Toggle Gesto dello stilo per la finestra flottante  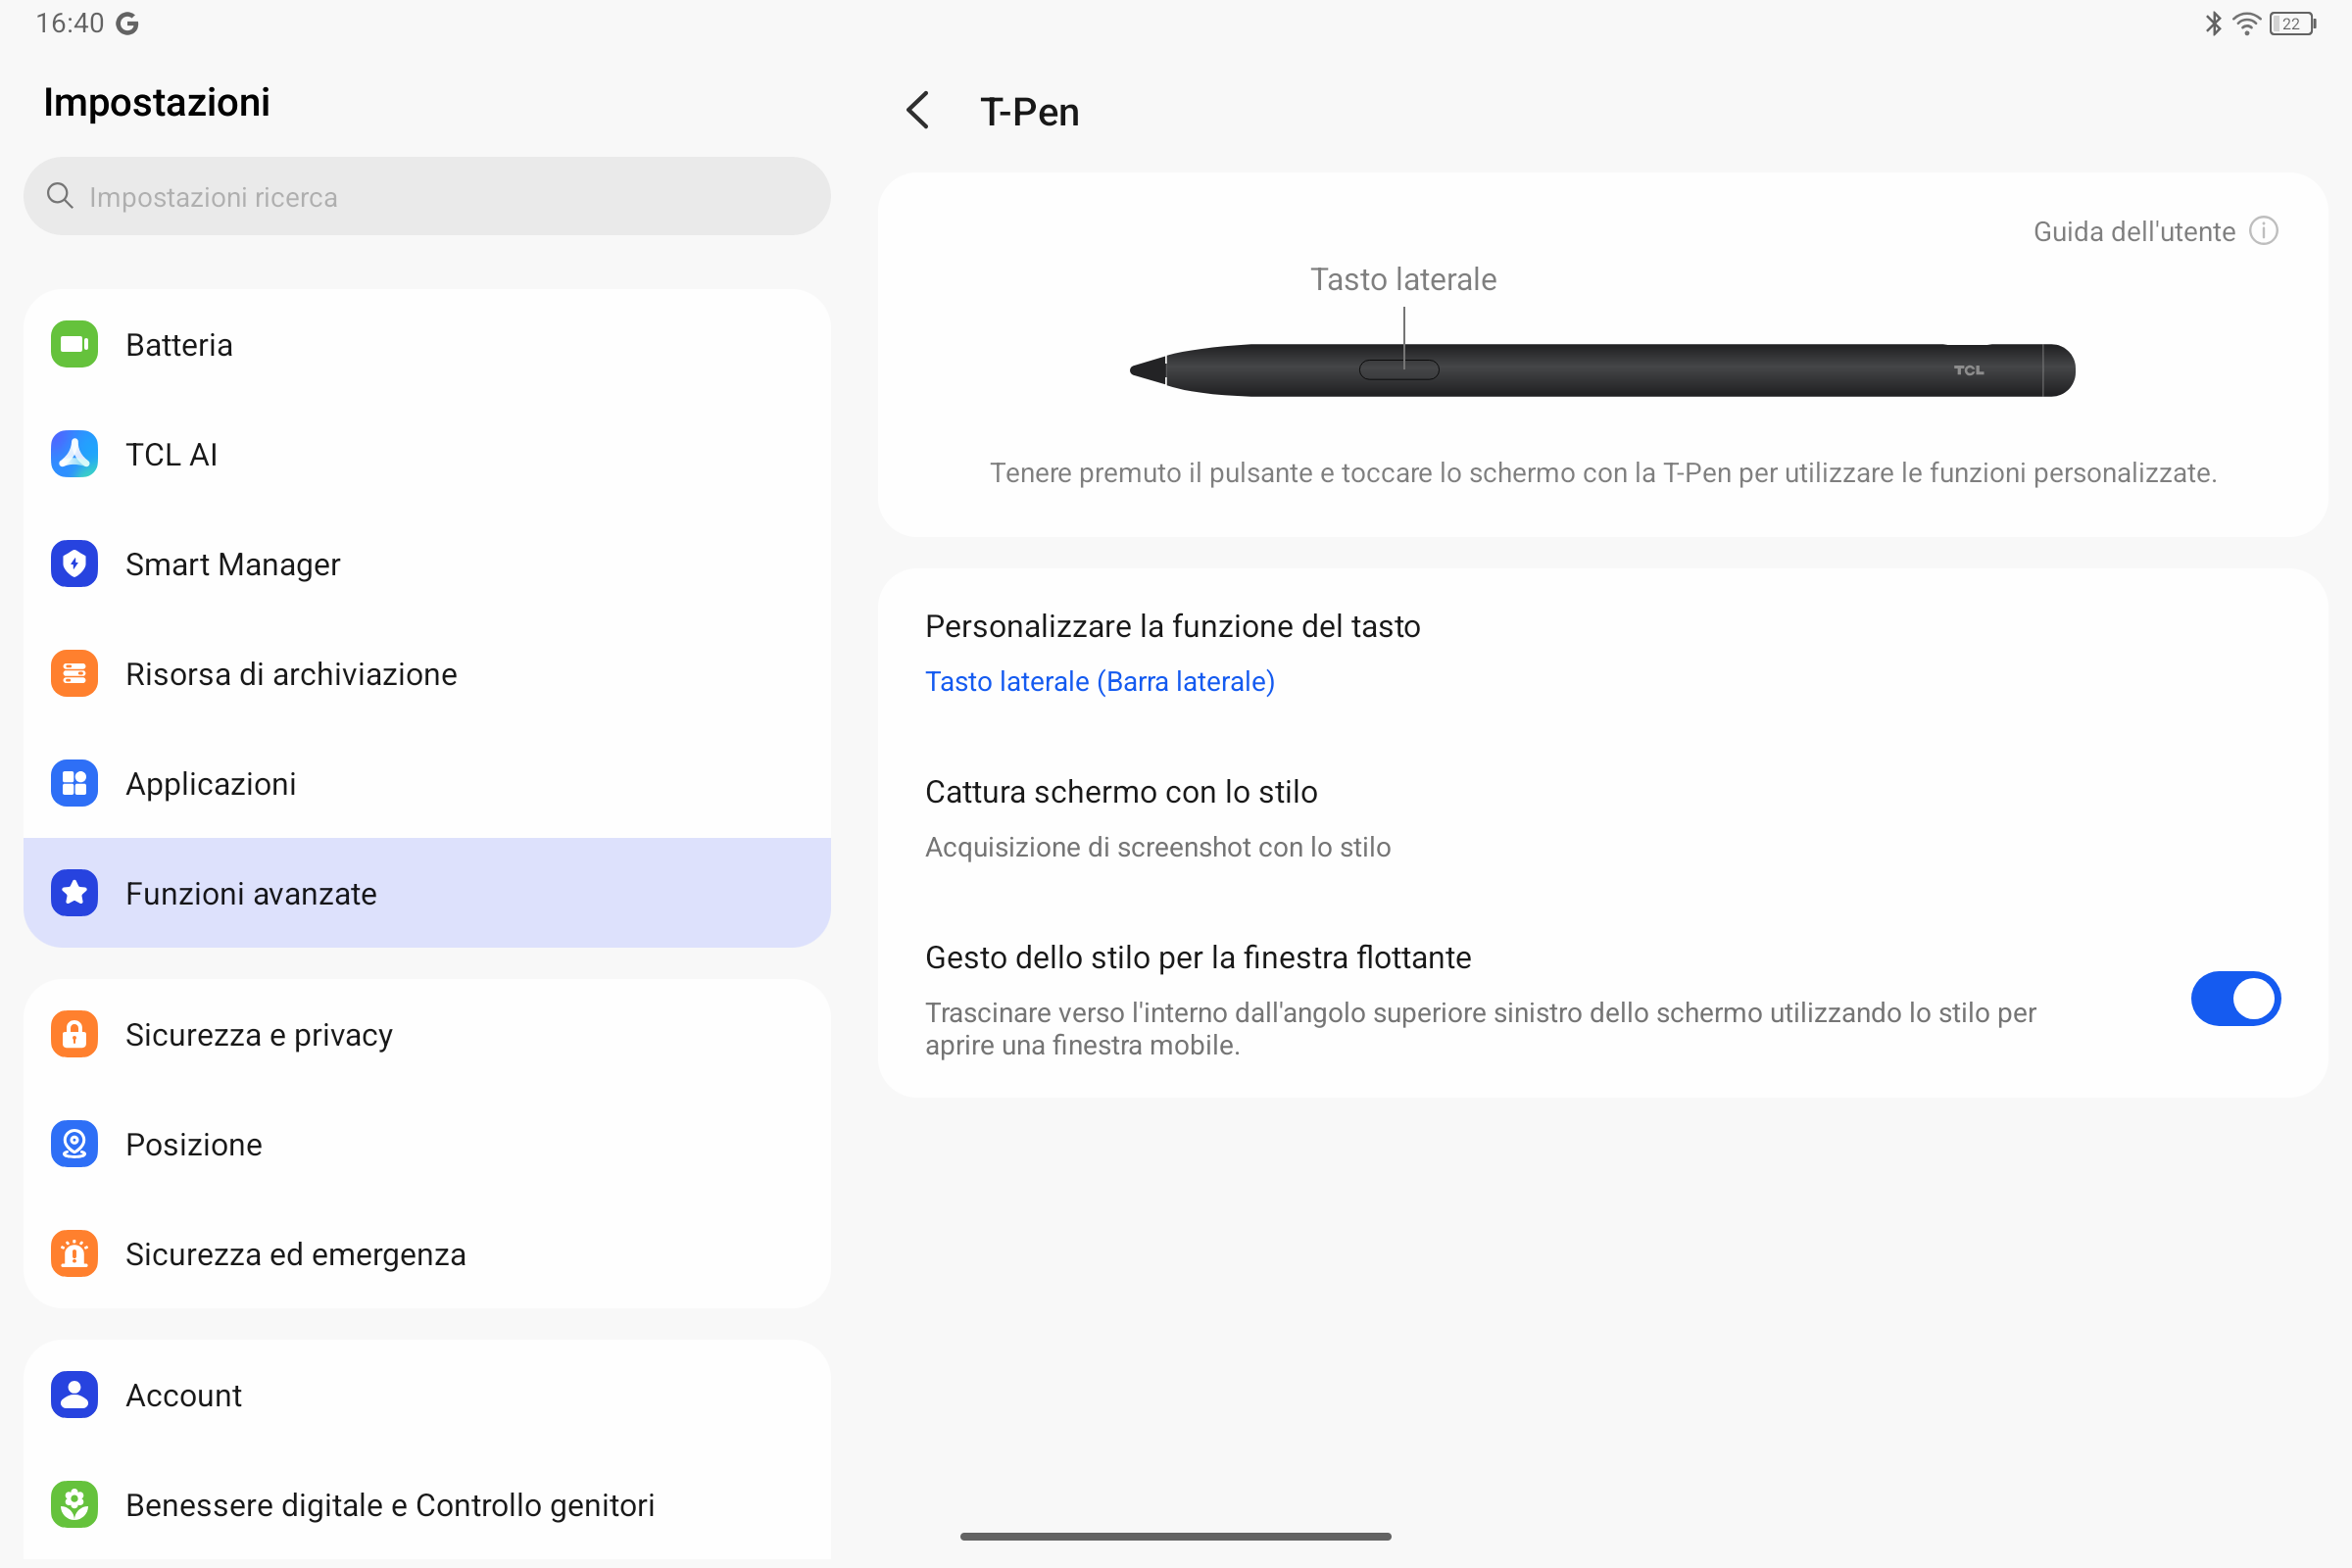[x=2235, y=999]
